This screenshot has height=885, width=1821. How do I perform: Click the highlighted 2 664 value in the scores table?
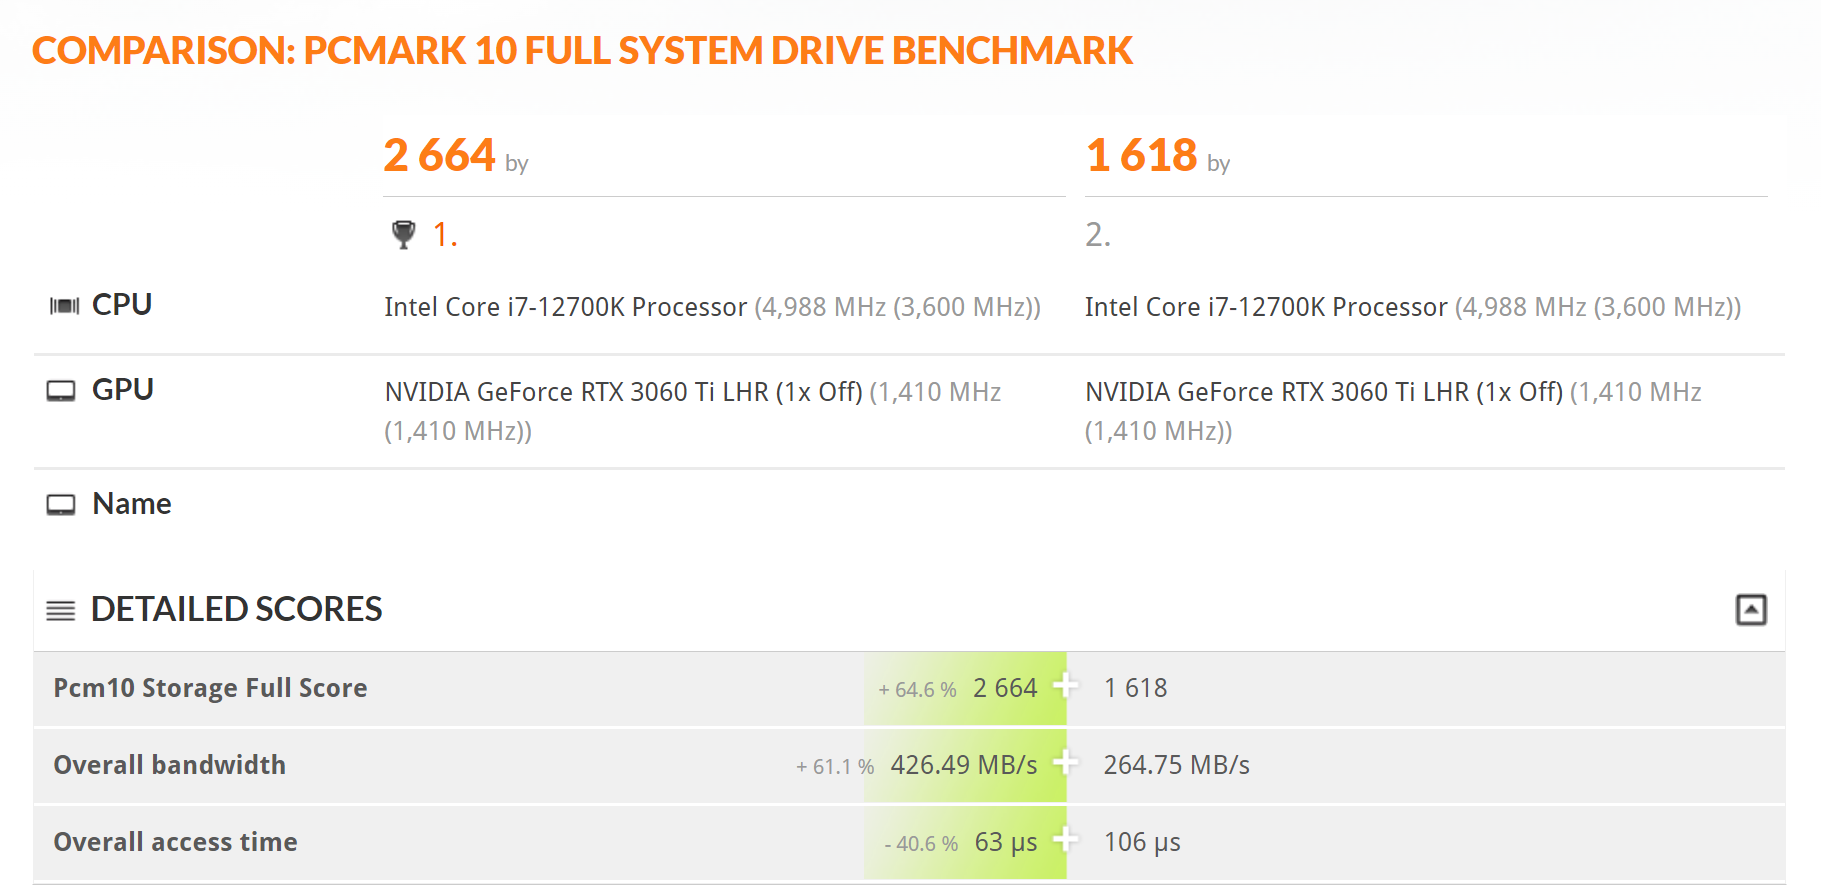[x=1005, y=688]
